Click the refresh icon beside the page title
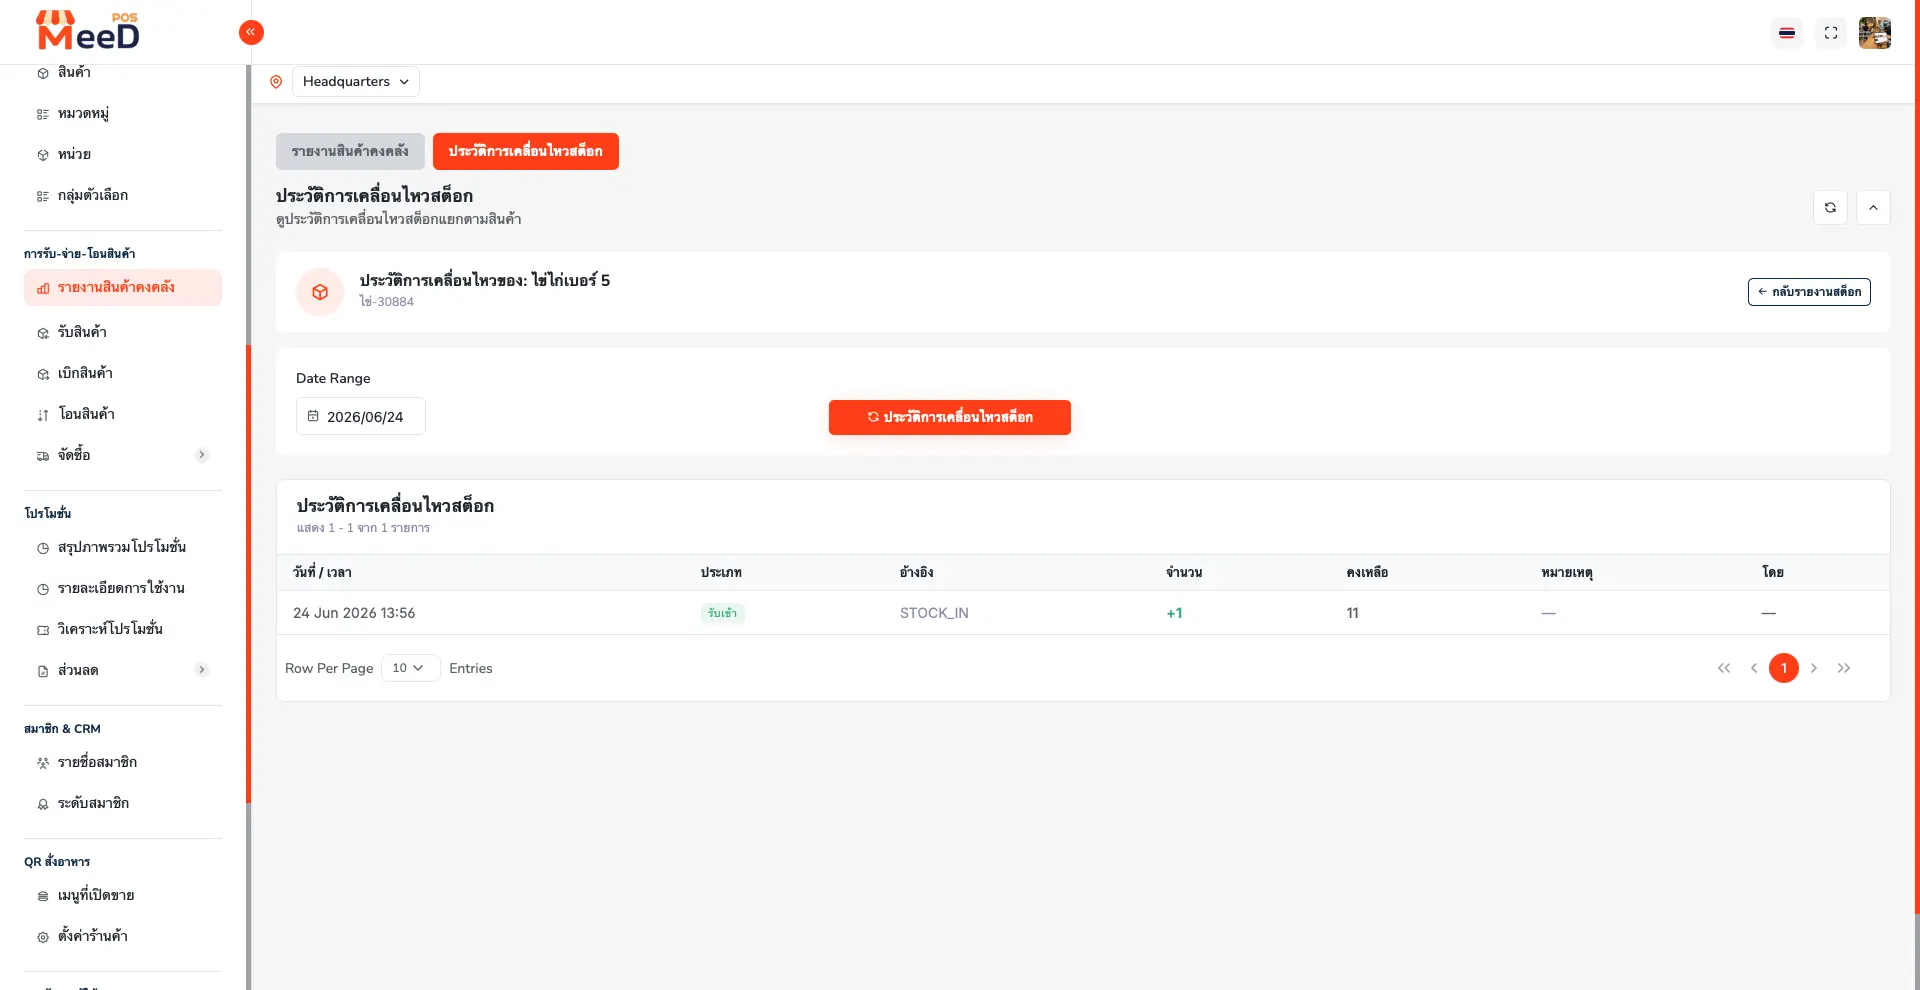Screen dimensions: 1920x990 tap(1830, 207)
